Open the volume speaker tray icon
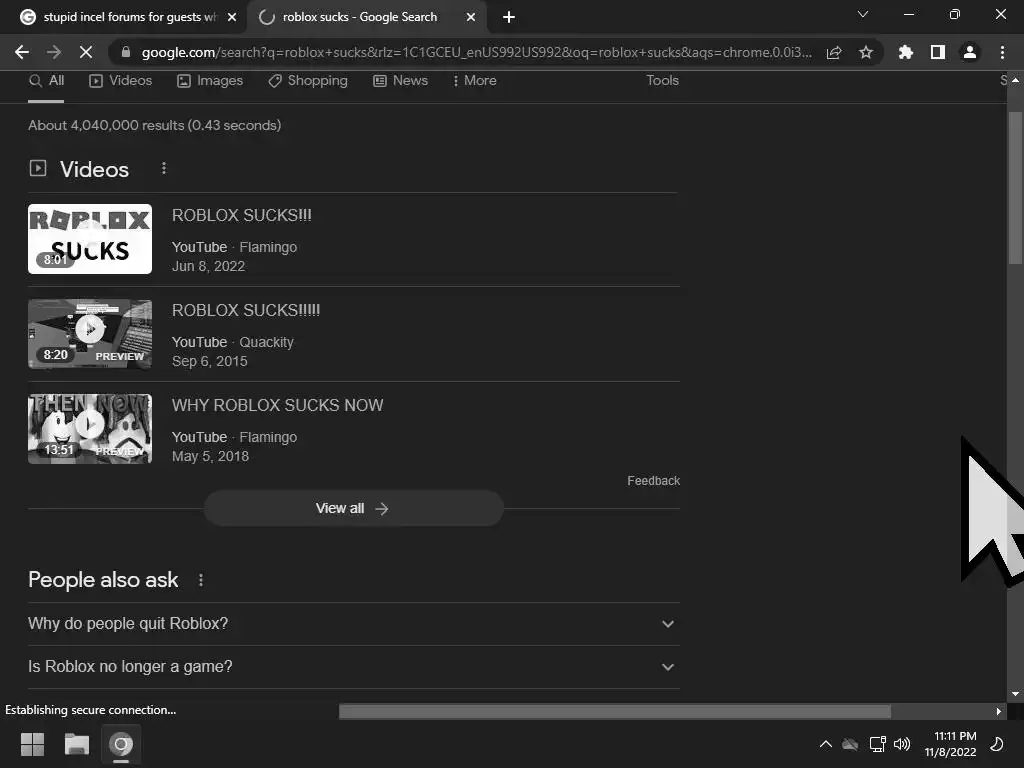 pos(902,744)
